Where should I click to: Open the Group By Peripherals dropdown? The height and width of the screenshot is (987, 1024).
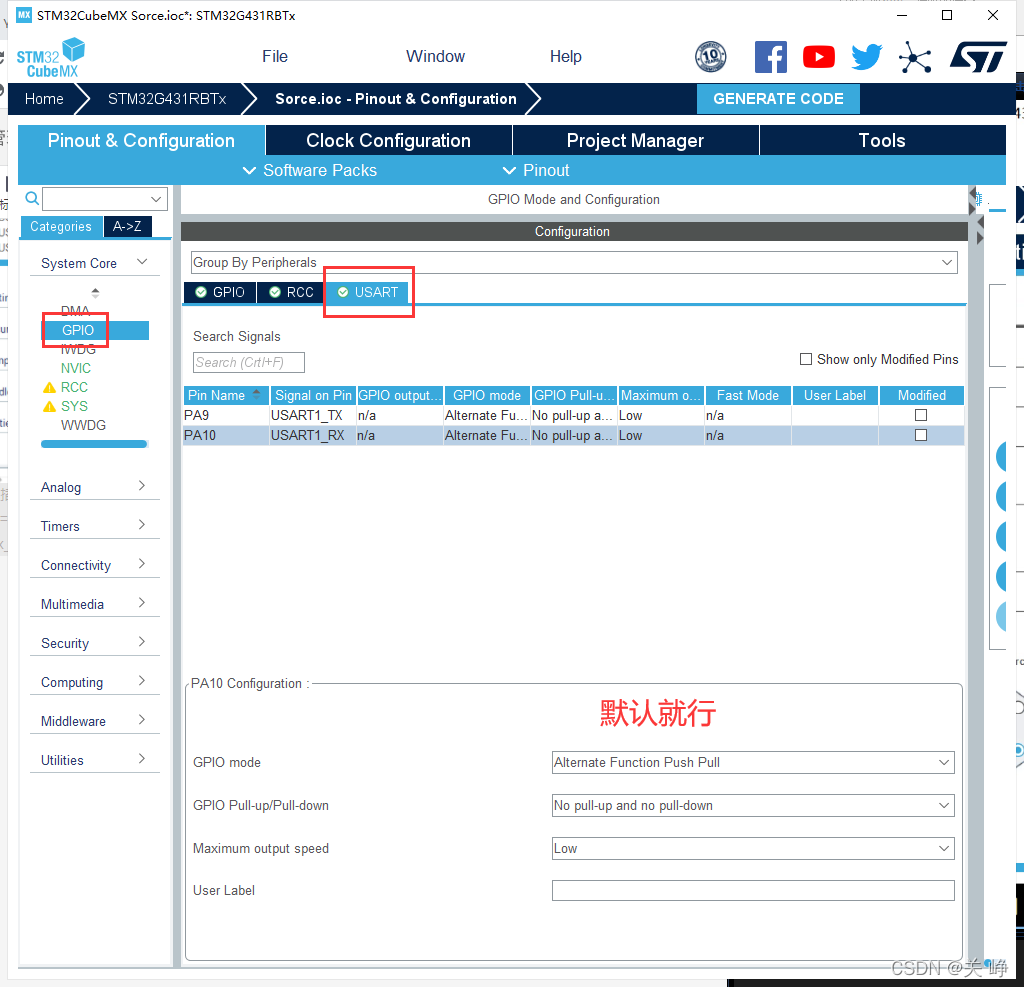coord(574,263)
